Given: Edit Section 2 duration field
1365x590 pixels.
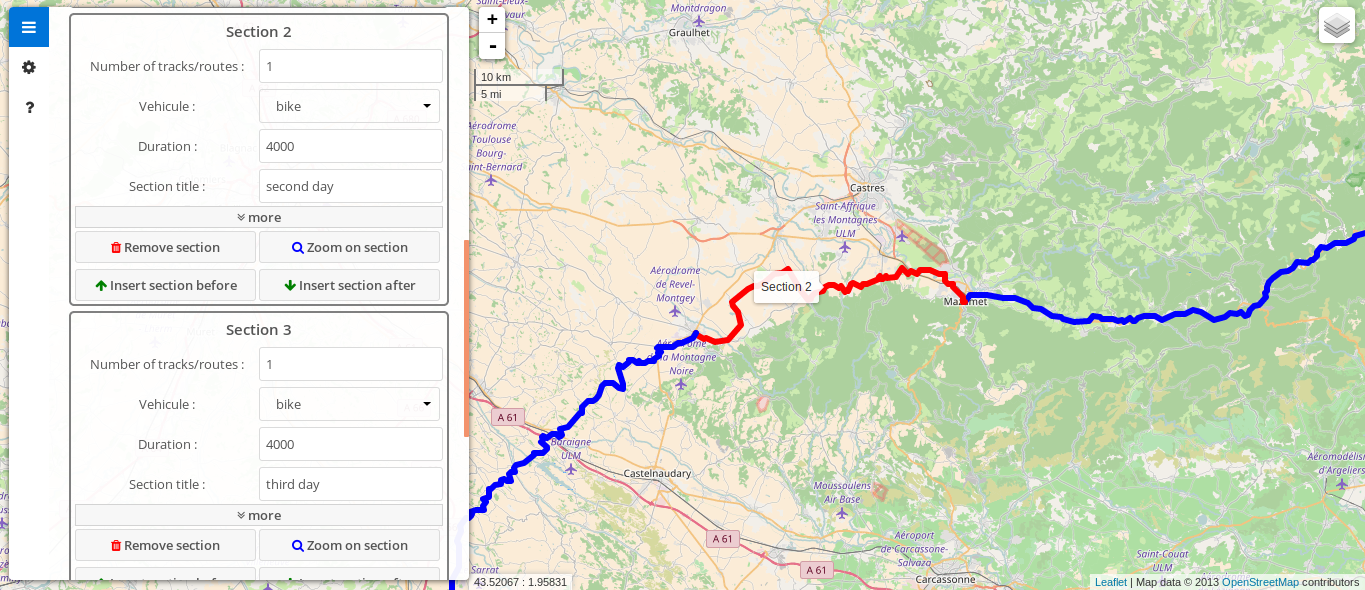Looking at the screenshot, I should [351, 146].
